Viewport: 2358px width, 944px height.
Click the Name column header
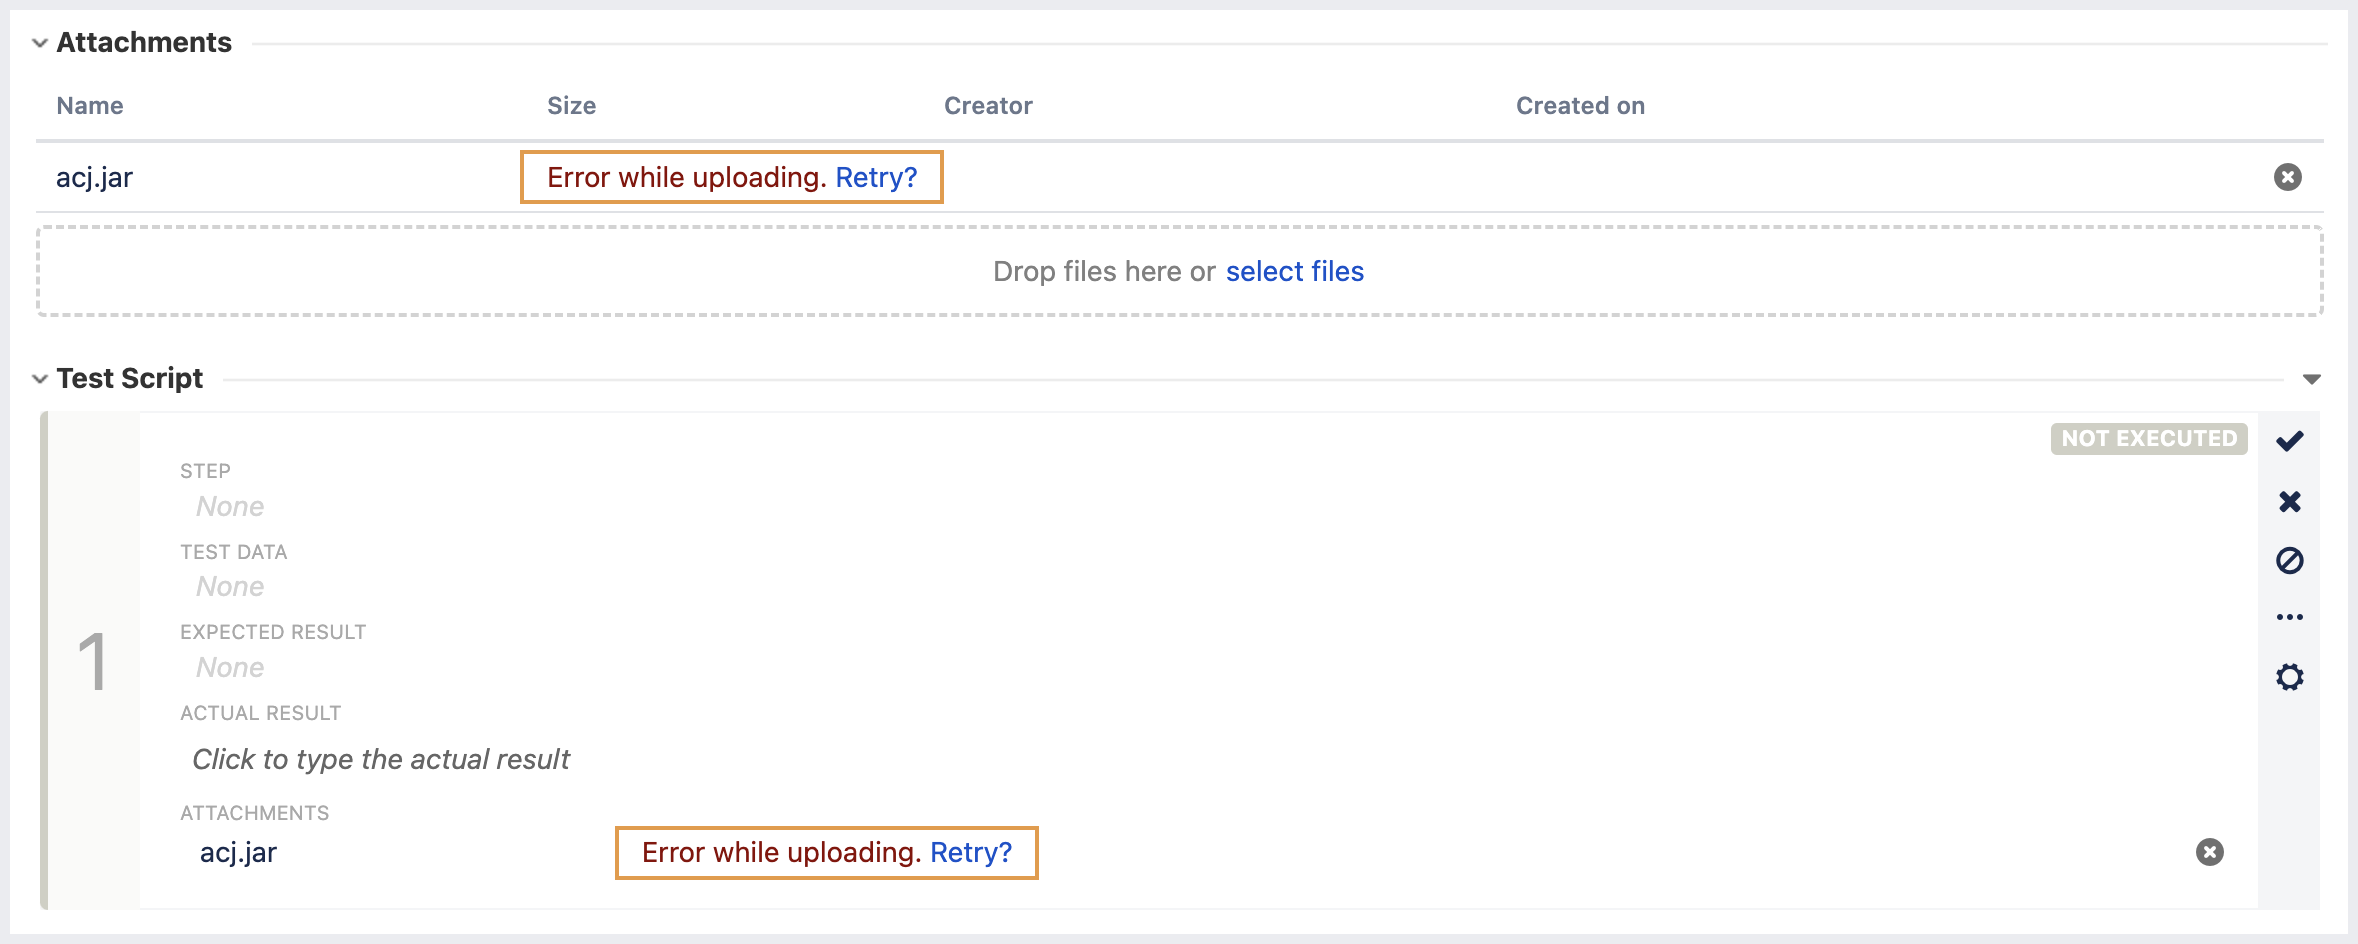(x=90, y=106)
